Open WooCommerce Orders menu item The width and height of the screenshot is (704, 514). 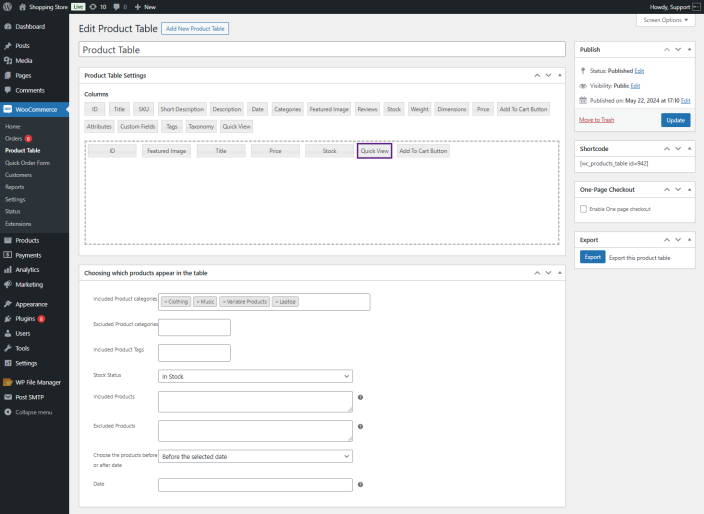13,139
